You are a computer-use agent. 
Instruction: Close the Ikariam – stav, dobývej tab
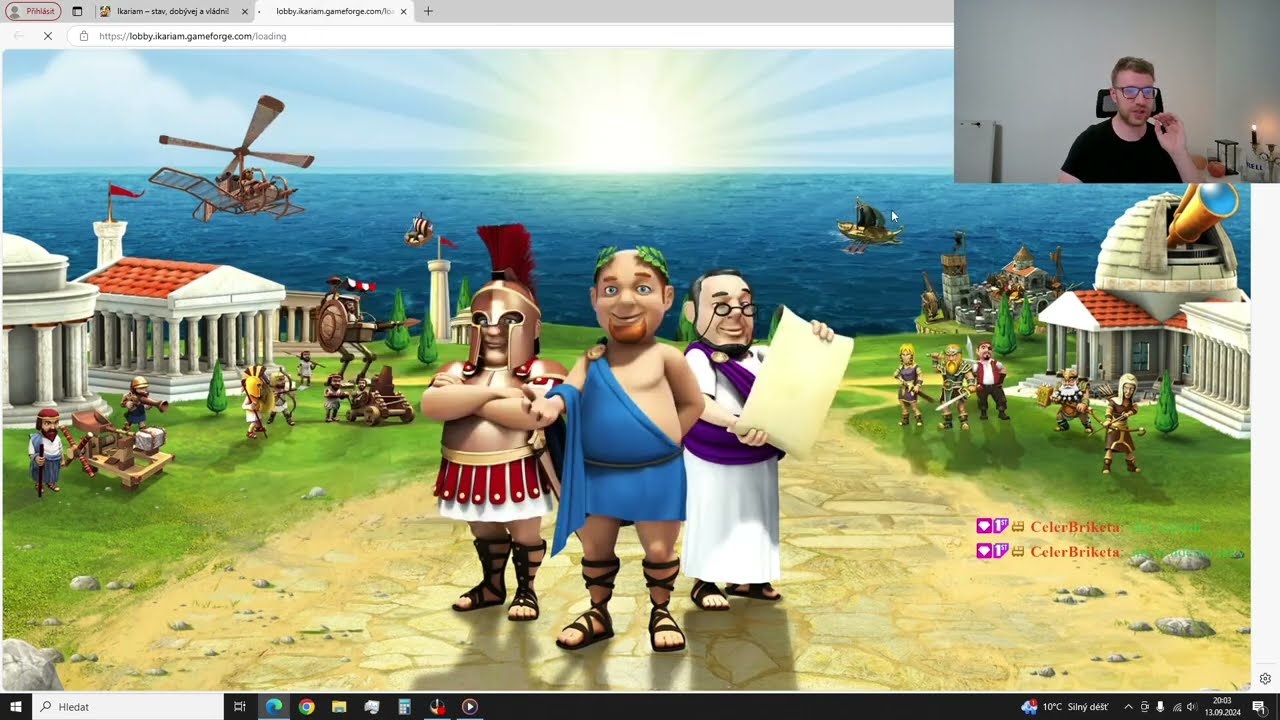coord(245,11)
